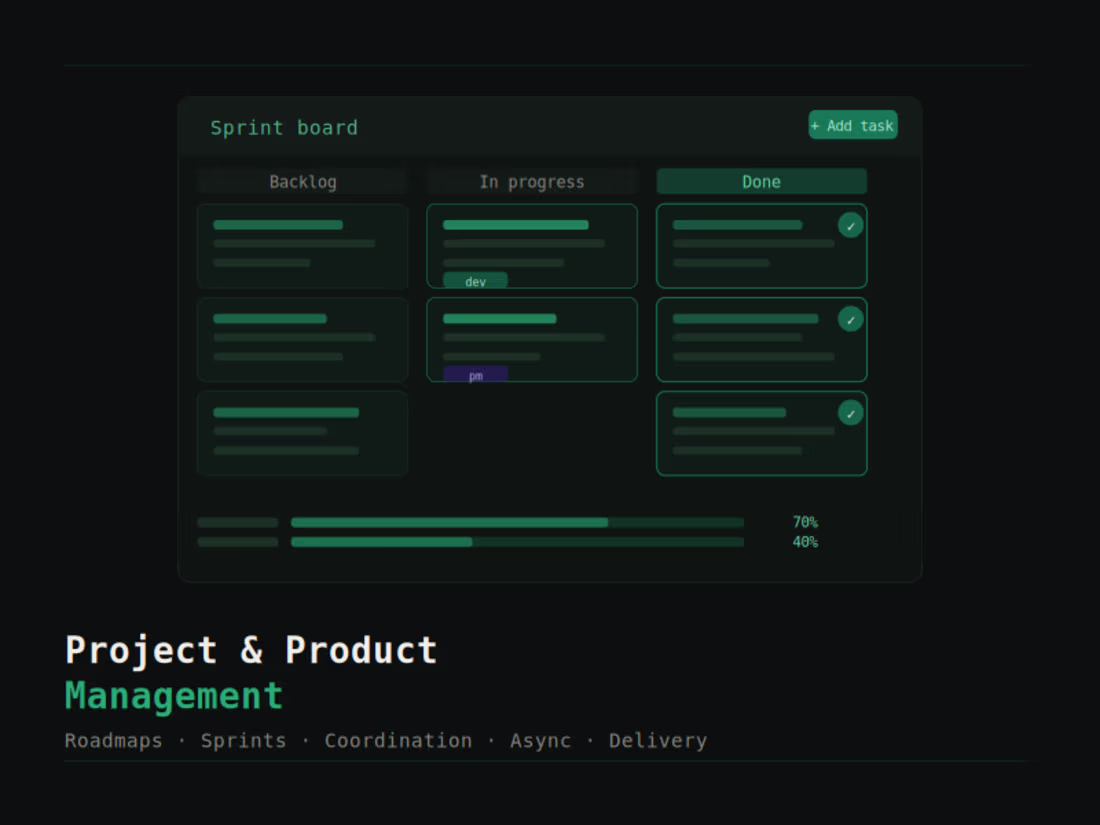Switch to the Sprints section in the footer

(243, 740)
